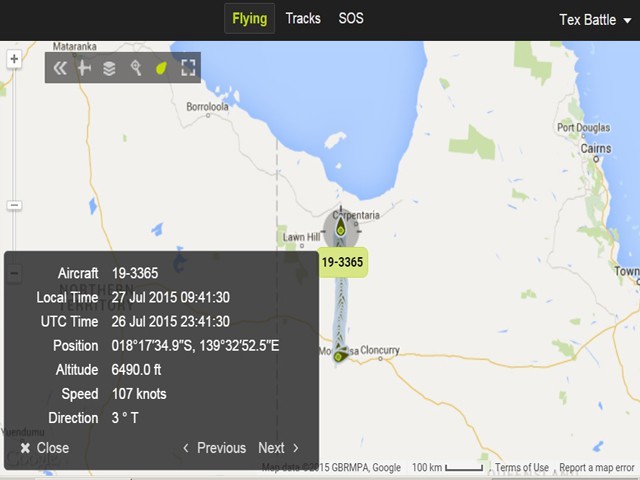Image resolution: width=640 pixels, height=480 pixels.
Task: Open the Tracks tab
Action: [303, 18]
